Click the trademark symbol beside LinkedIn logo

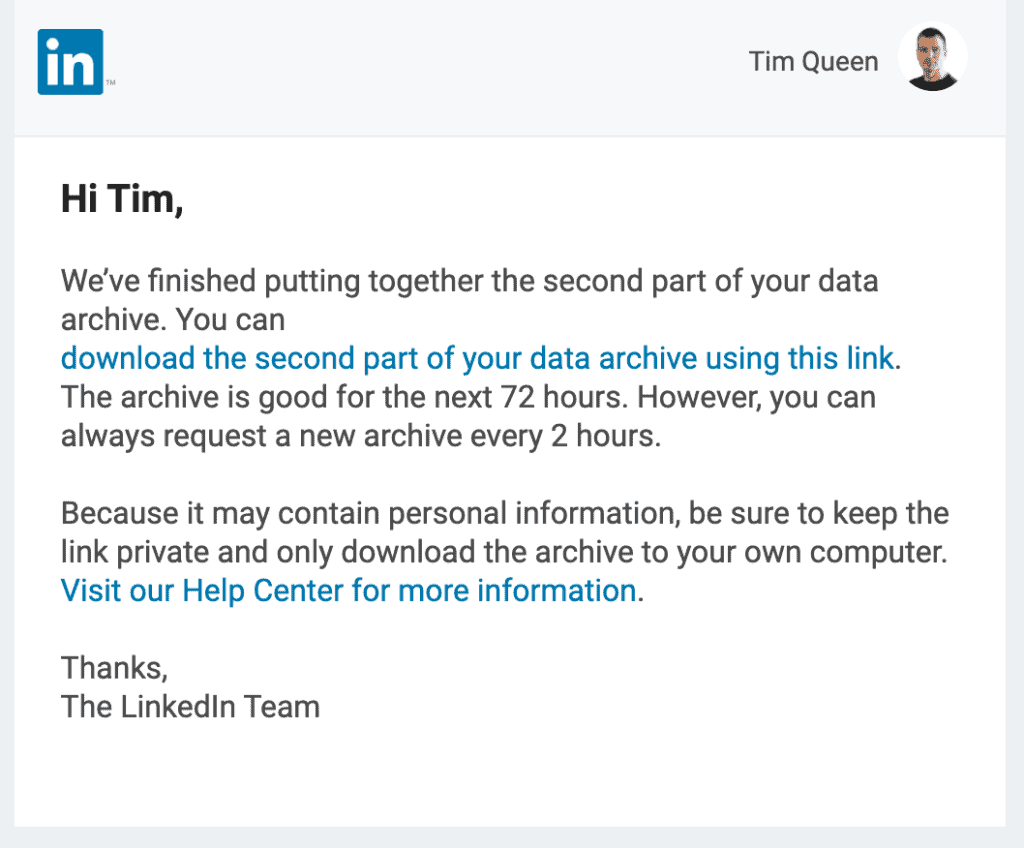pyautogui.click(x=110, y=84)
